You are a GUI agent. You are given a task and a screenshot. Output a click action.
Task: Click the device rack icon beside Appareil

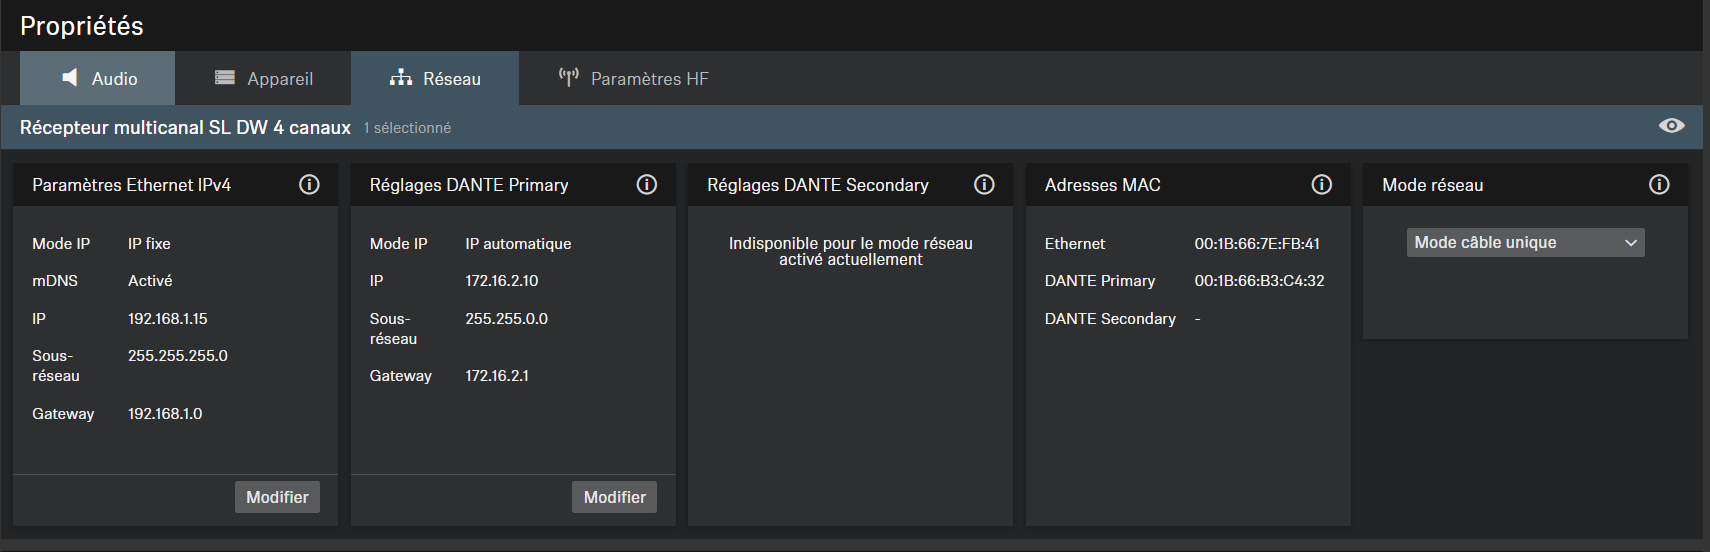pyautogui.click(x=225, y=78)
